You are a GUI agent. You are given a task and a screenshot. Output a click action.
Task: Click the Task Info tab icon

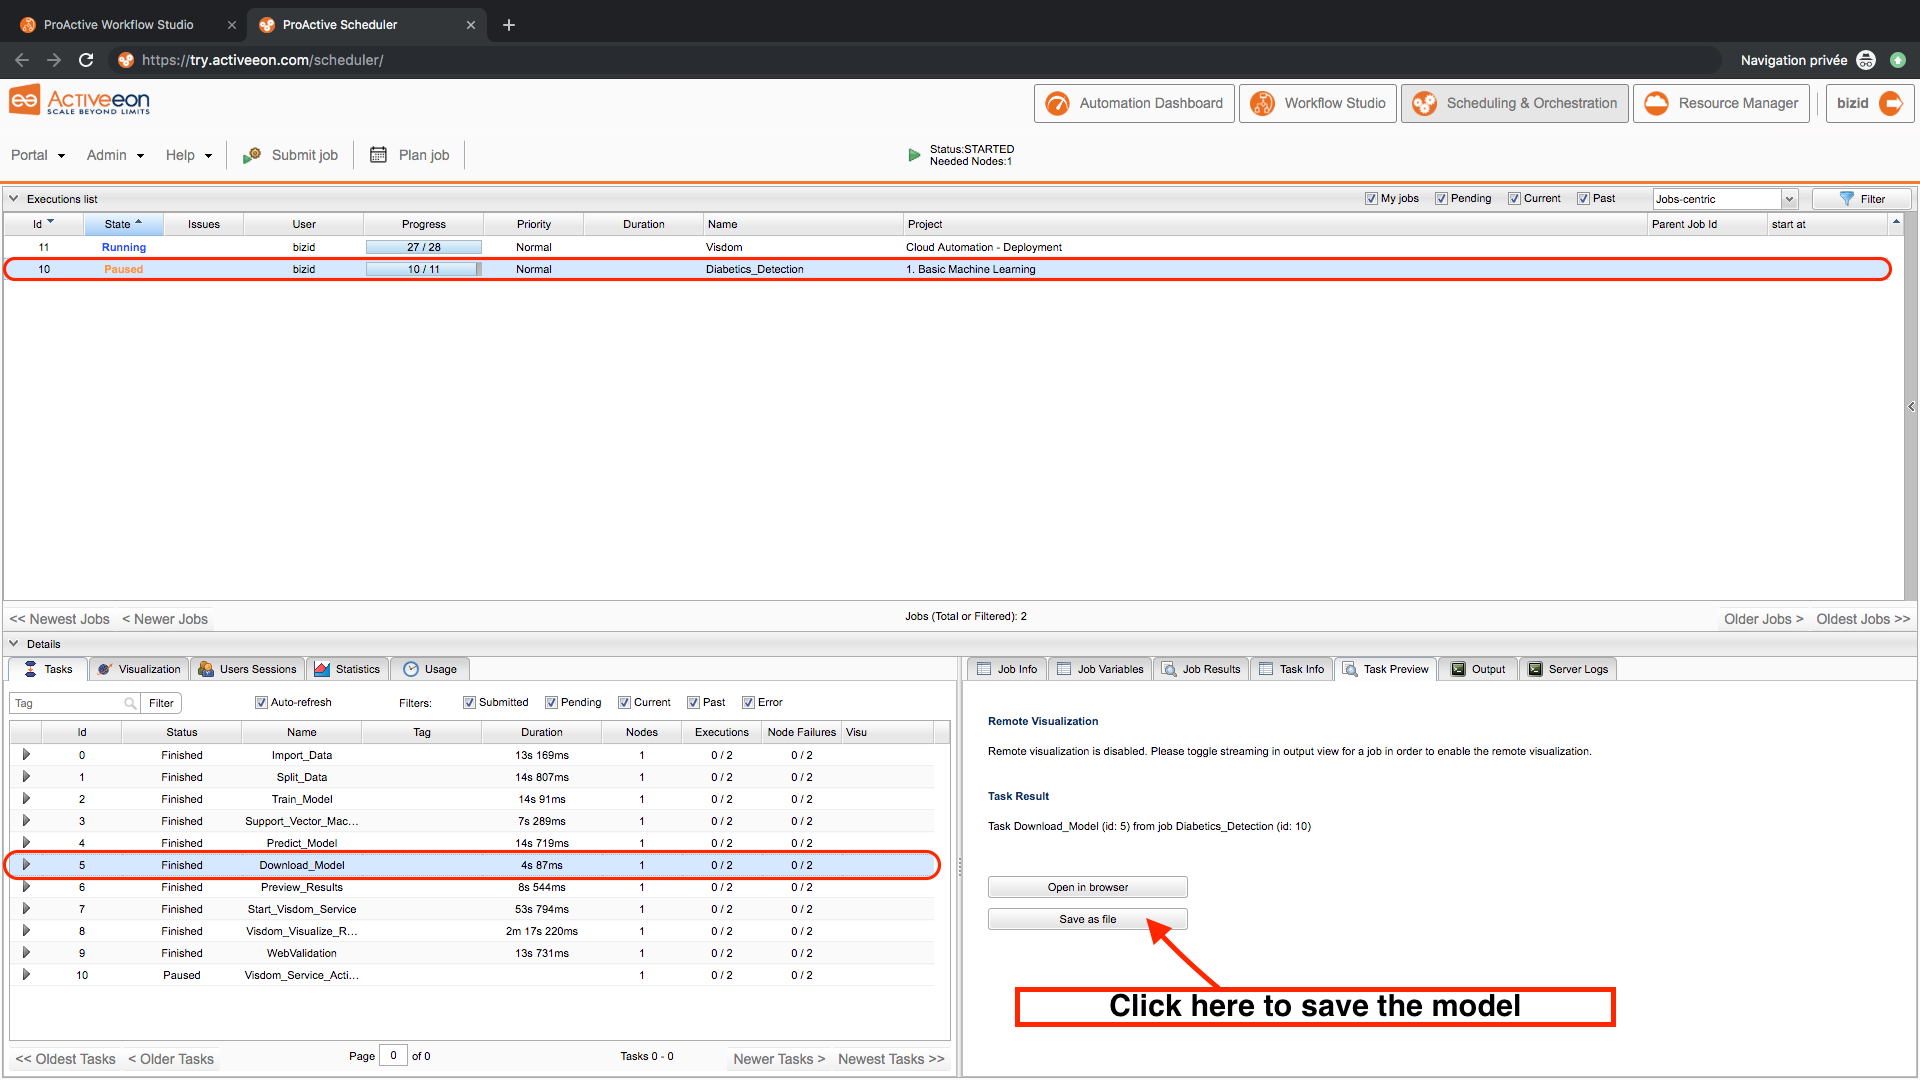(1266, 669)
